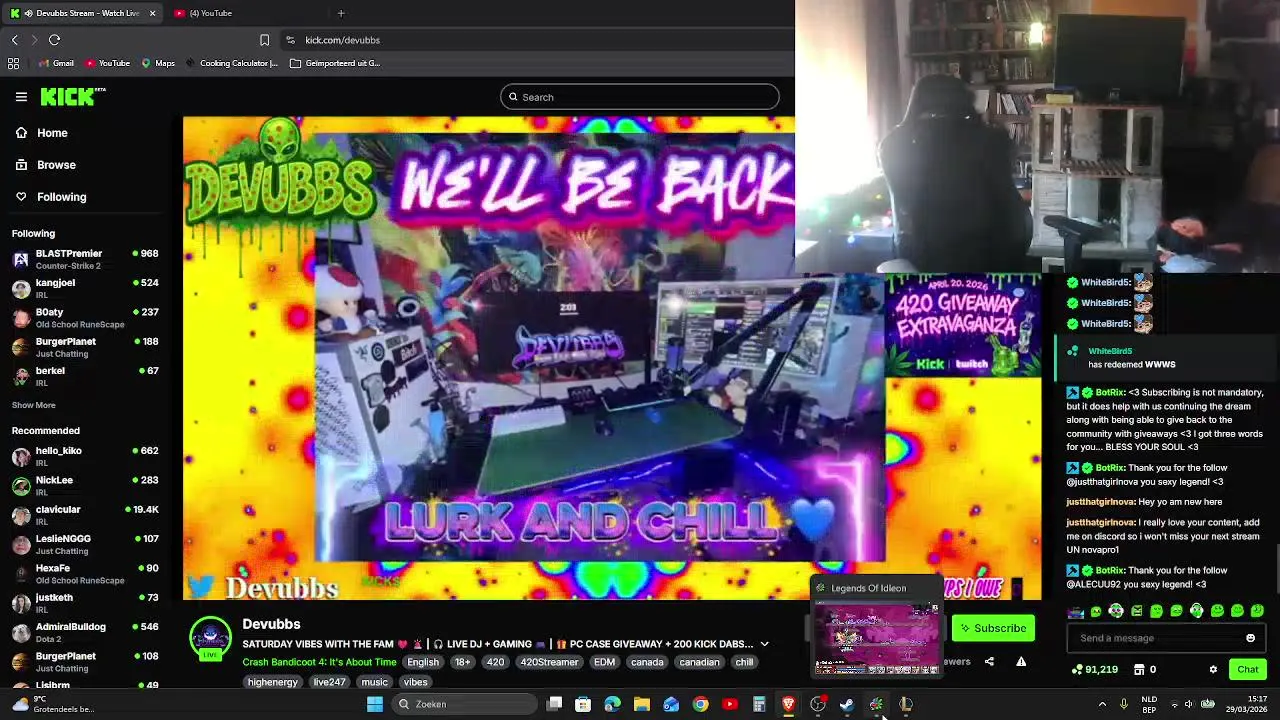
Task: Click the Subscribe button
Action: point(993,628)
